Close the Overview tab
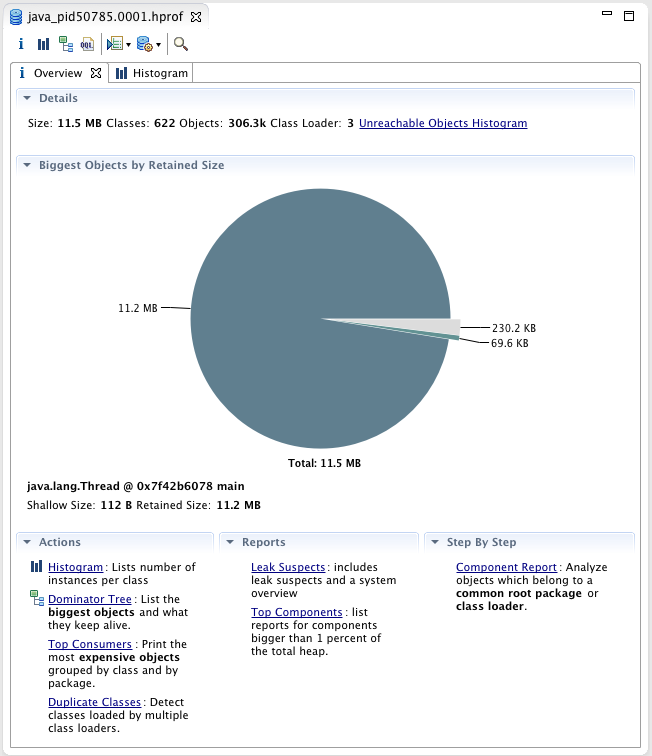Viewport: 652px width, 756px height. click(96, 73)
